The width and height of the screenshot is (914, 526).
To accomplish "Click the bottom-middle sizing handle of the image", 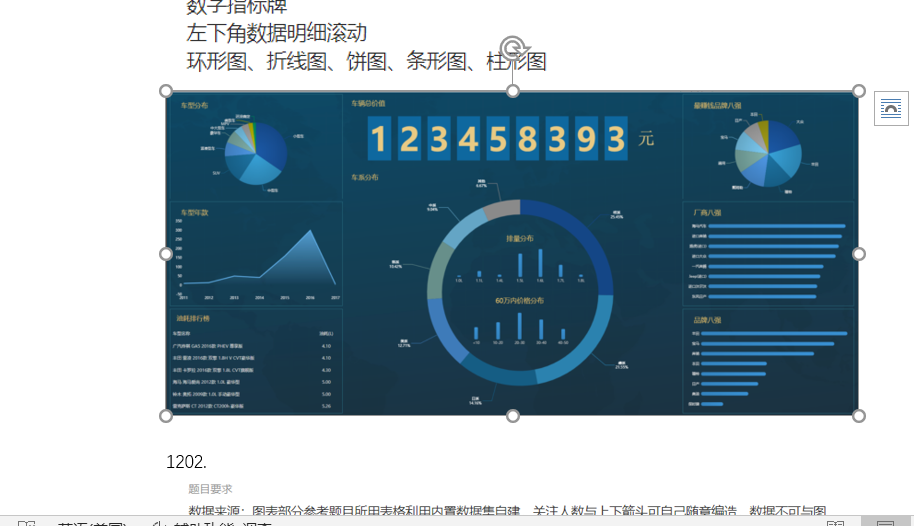I will pyautogui.click(x=512, y=416).
